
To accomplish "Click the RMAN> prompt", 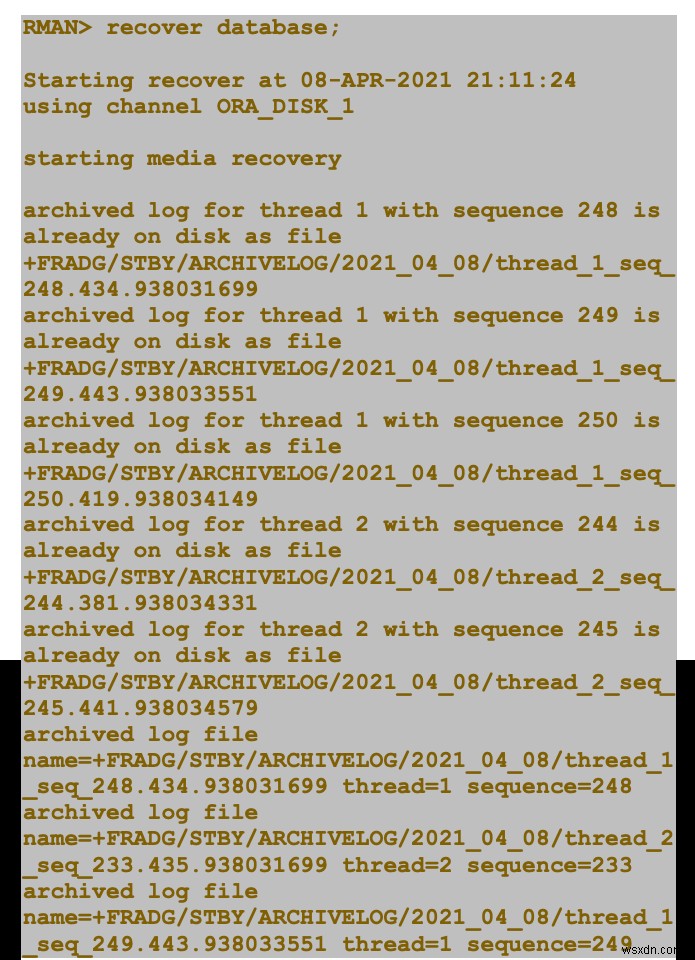I will pos(57,28).
